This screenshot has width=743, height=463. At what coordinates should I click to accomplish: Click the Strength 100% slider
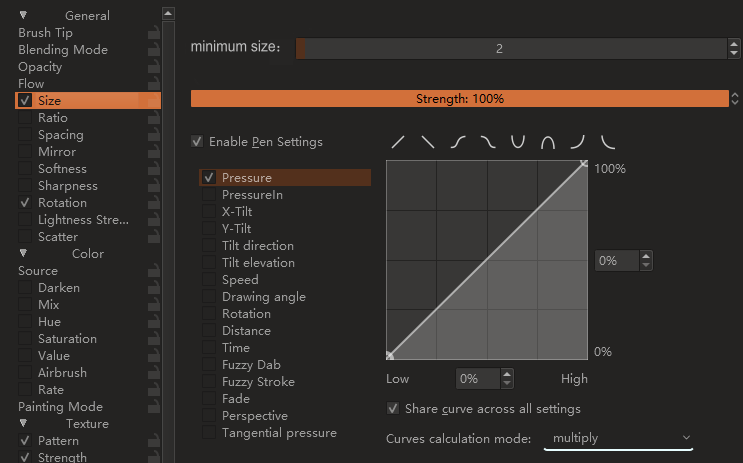click(459, 99)
